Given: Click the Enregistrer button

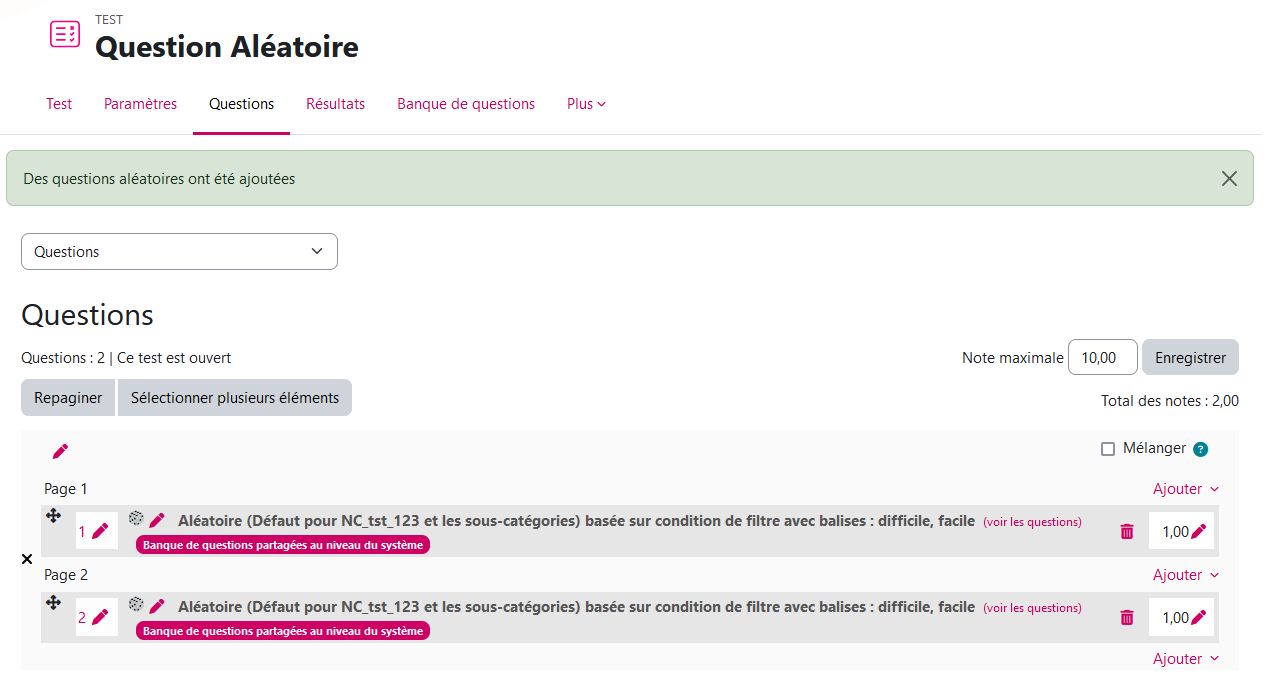Looking at the screenshot, I should (x=1190, y=357).
